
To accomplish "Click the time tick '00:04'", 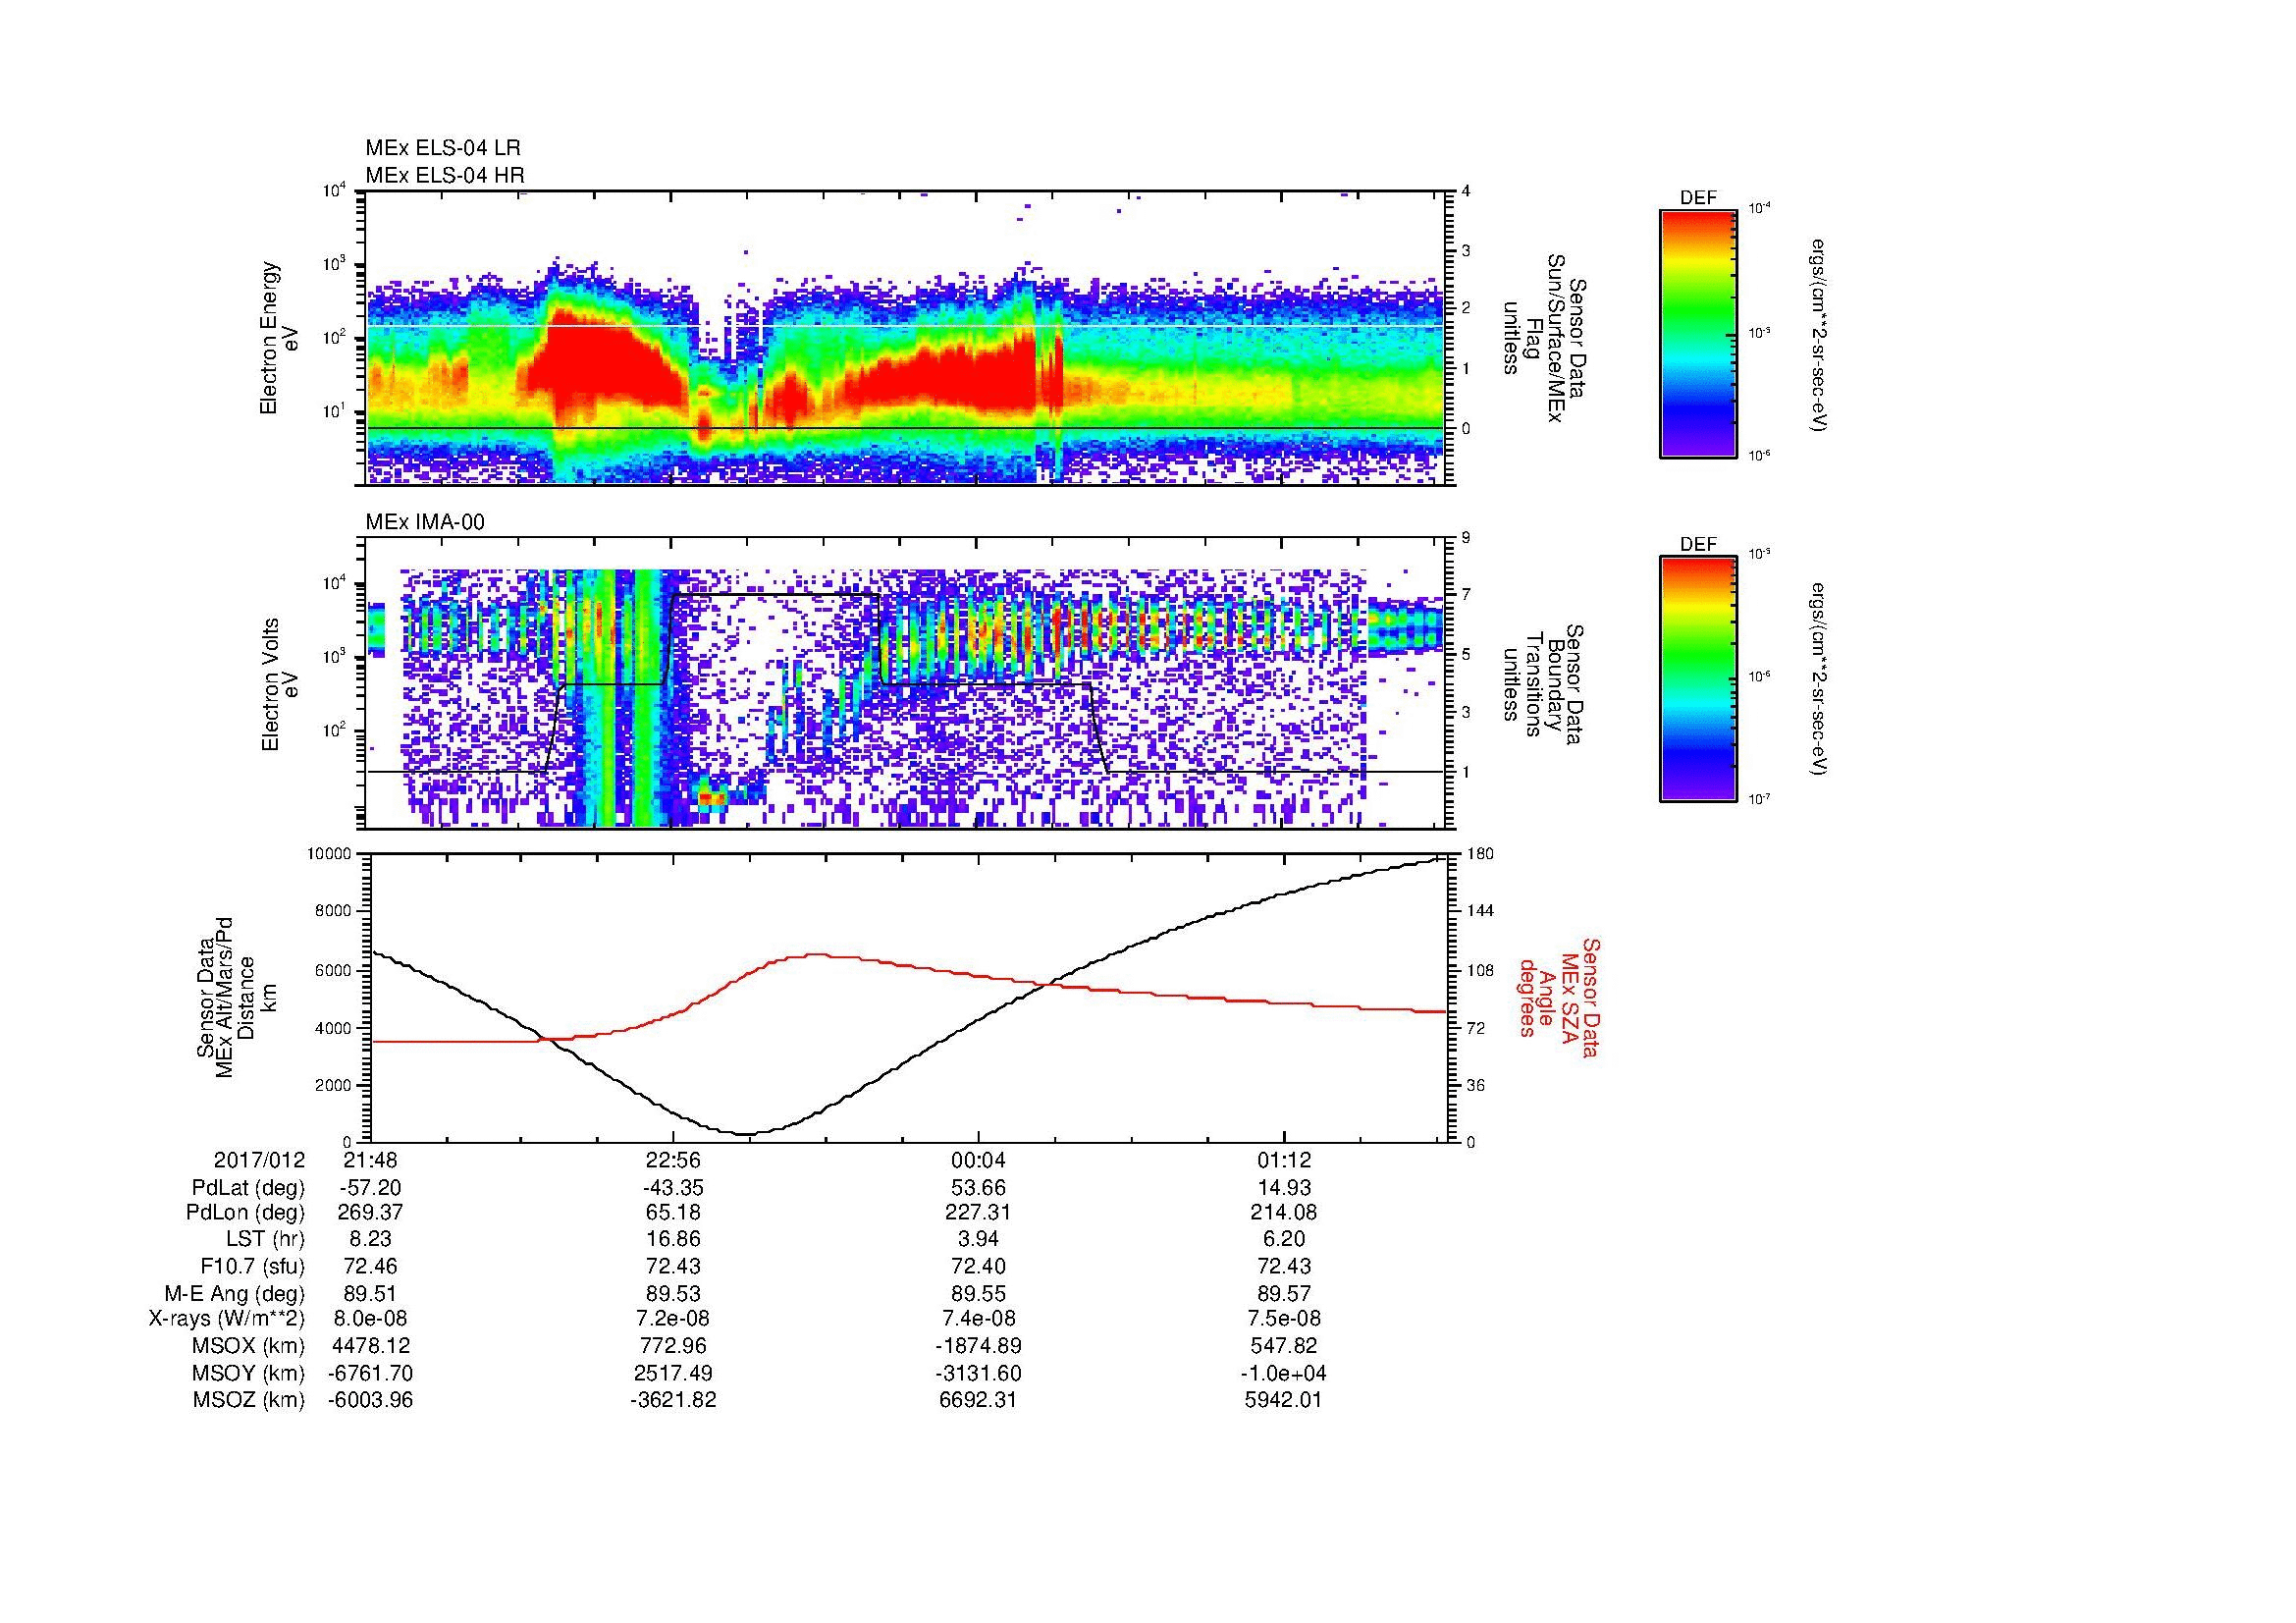I will (x=978, y=1161).
